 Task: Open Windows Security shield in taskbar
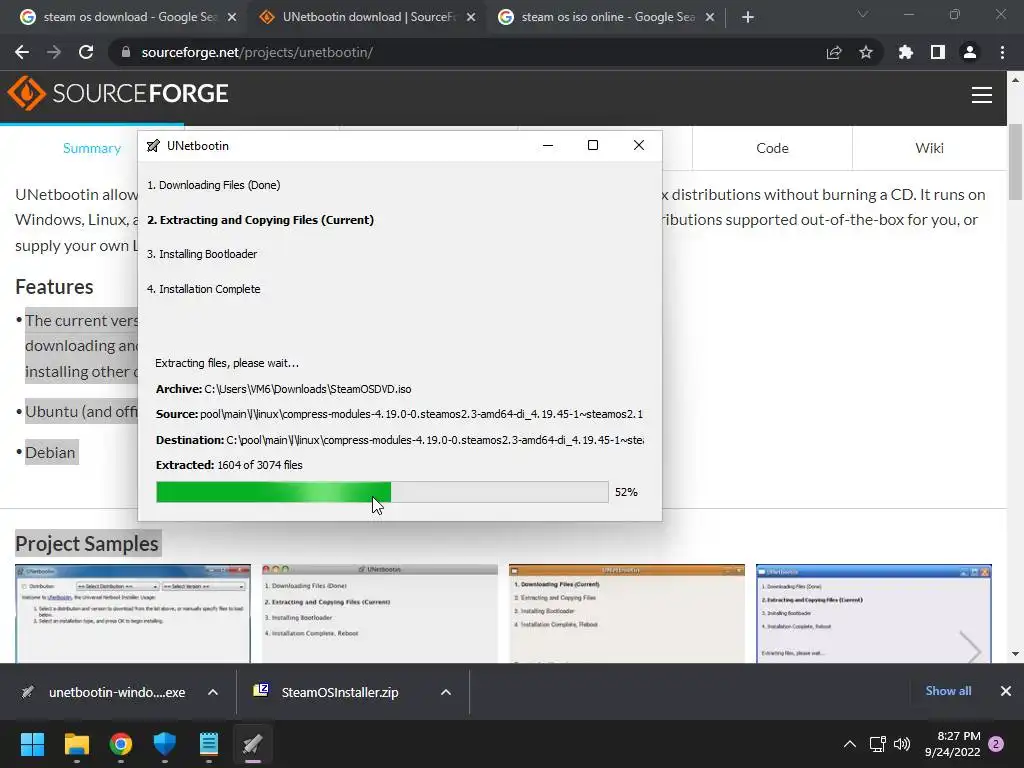(165, 744)
